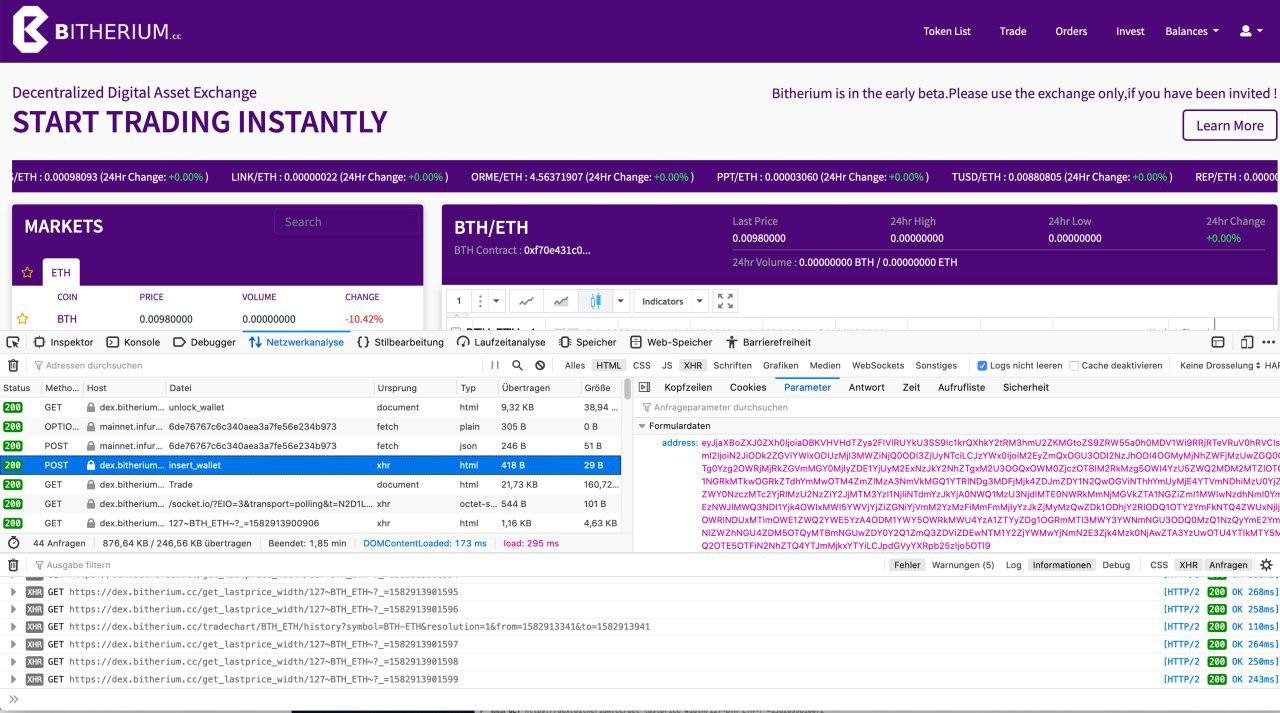The height and width of the screenshot is (713, 1280).
Task: Open the Antwort response tab
Action: 867,387
